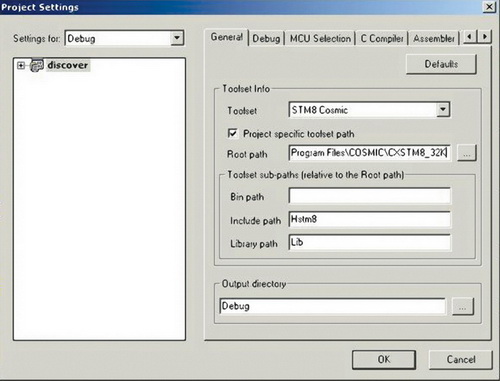This screenshot has width=500, height=381.
Task: Select the discover project name in the tree
Action: [68, 65]
